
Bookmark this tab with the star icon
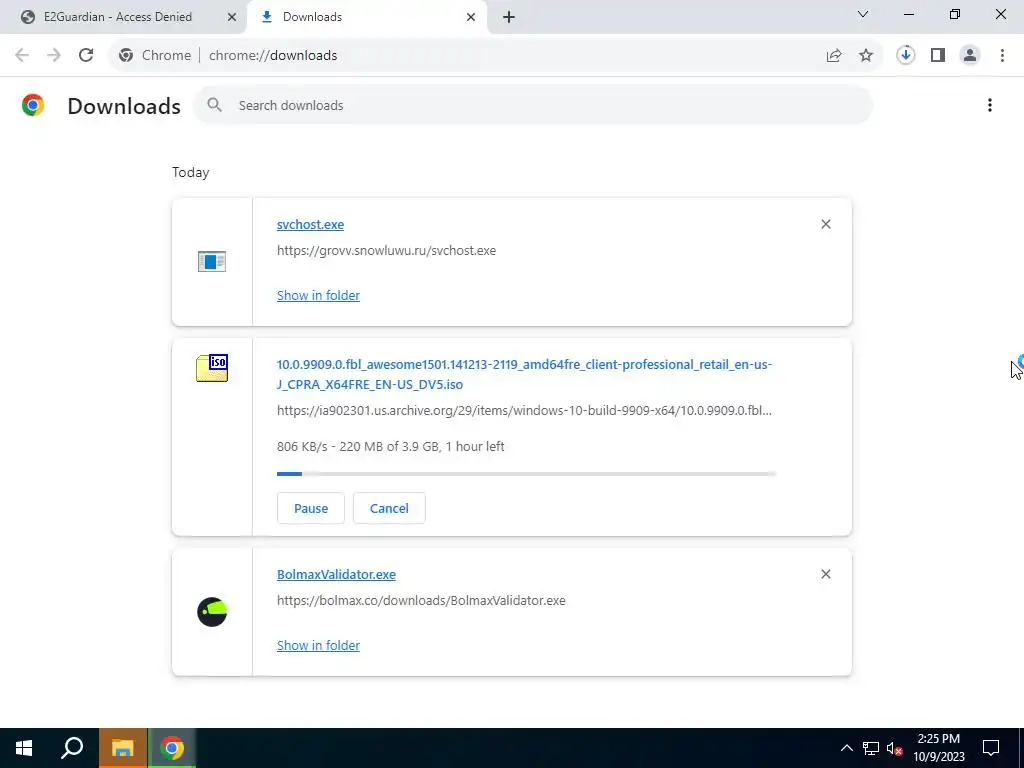866,56
